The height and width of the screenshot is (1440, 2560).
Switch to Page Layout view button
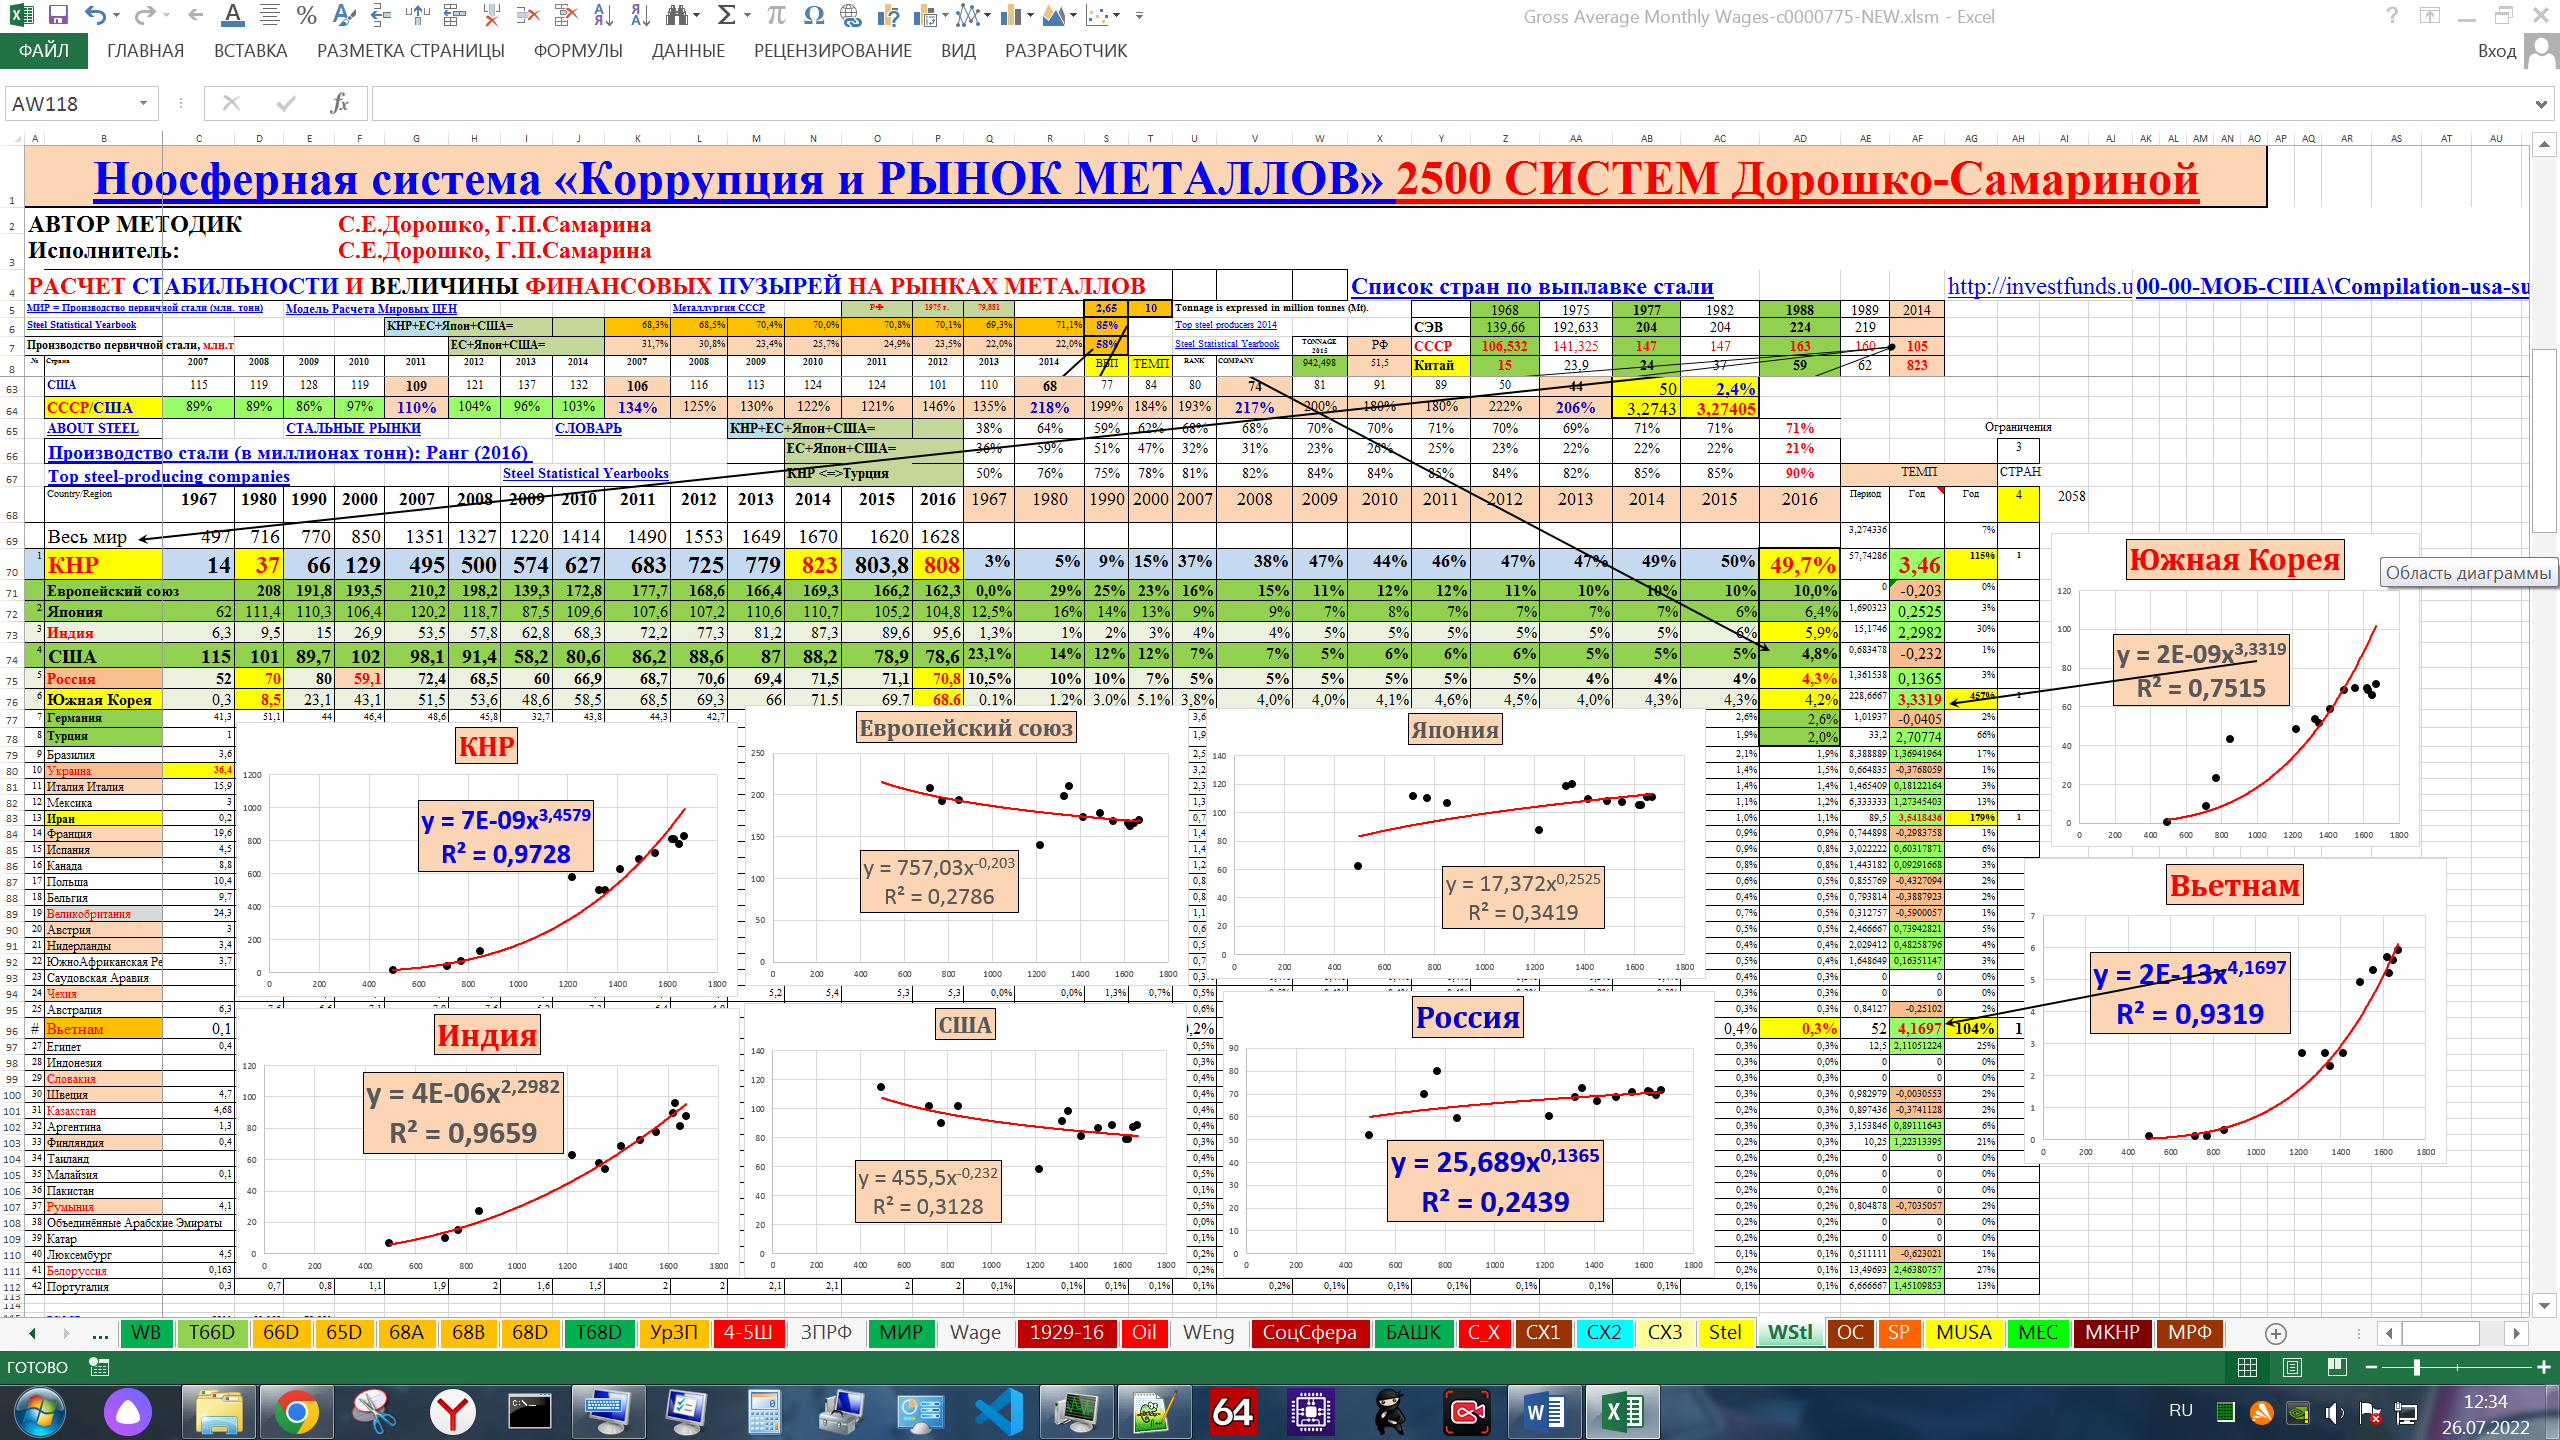click(x=2292, y=1367)
